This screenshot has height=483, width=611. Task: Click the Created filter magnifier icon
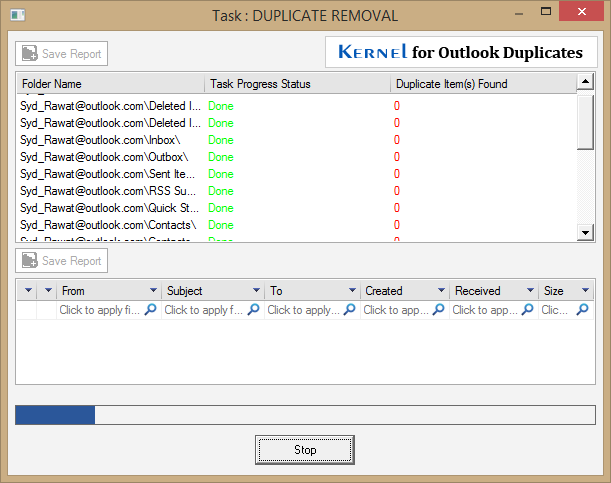(439, 309)
